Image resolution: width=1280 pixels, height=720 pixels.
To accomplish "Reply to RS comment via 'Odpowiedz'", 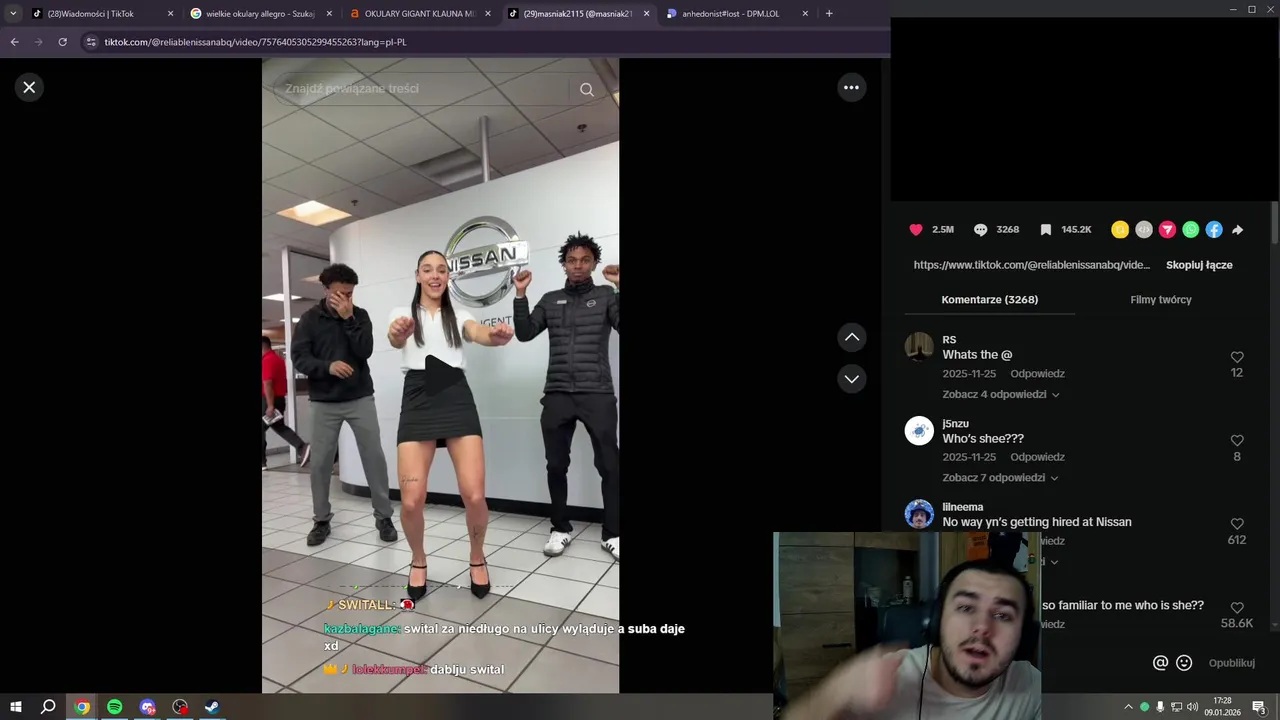I will (x=1037, y=374).
